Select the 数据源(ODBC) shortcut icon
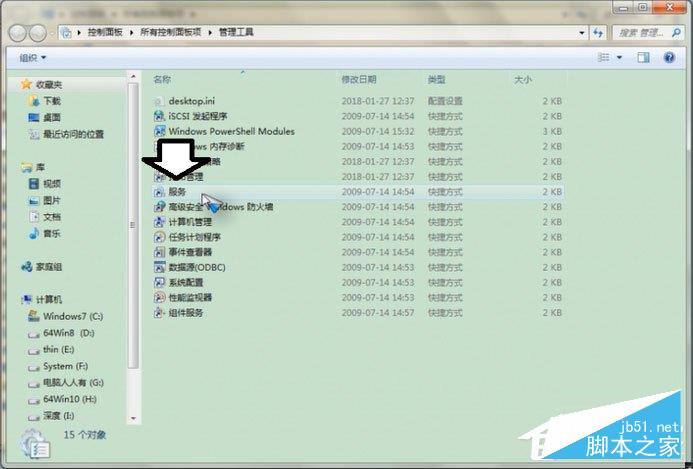Viewport: 693px width, 469px height. (x=159, y=267)
